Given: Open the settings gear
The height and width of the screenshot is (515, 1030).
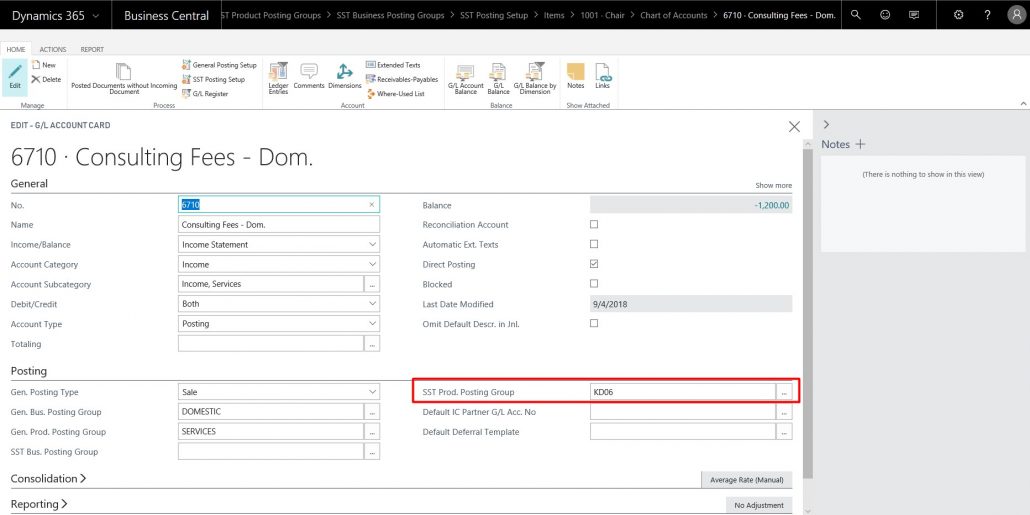Looking at the screenshot, I should [x=958, y=14].
